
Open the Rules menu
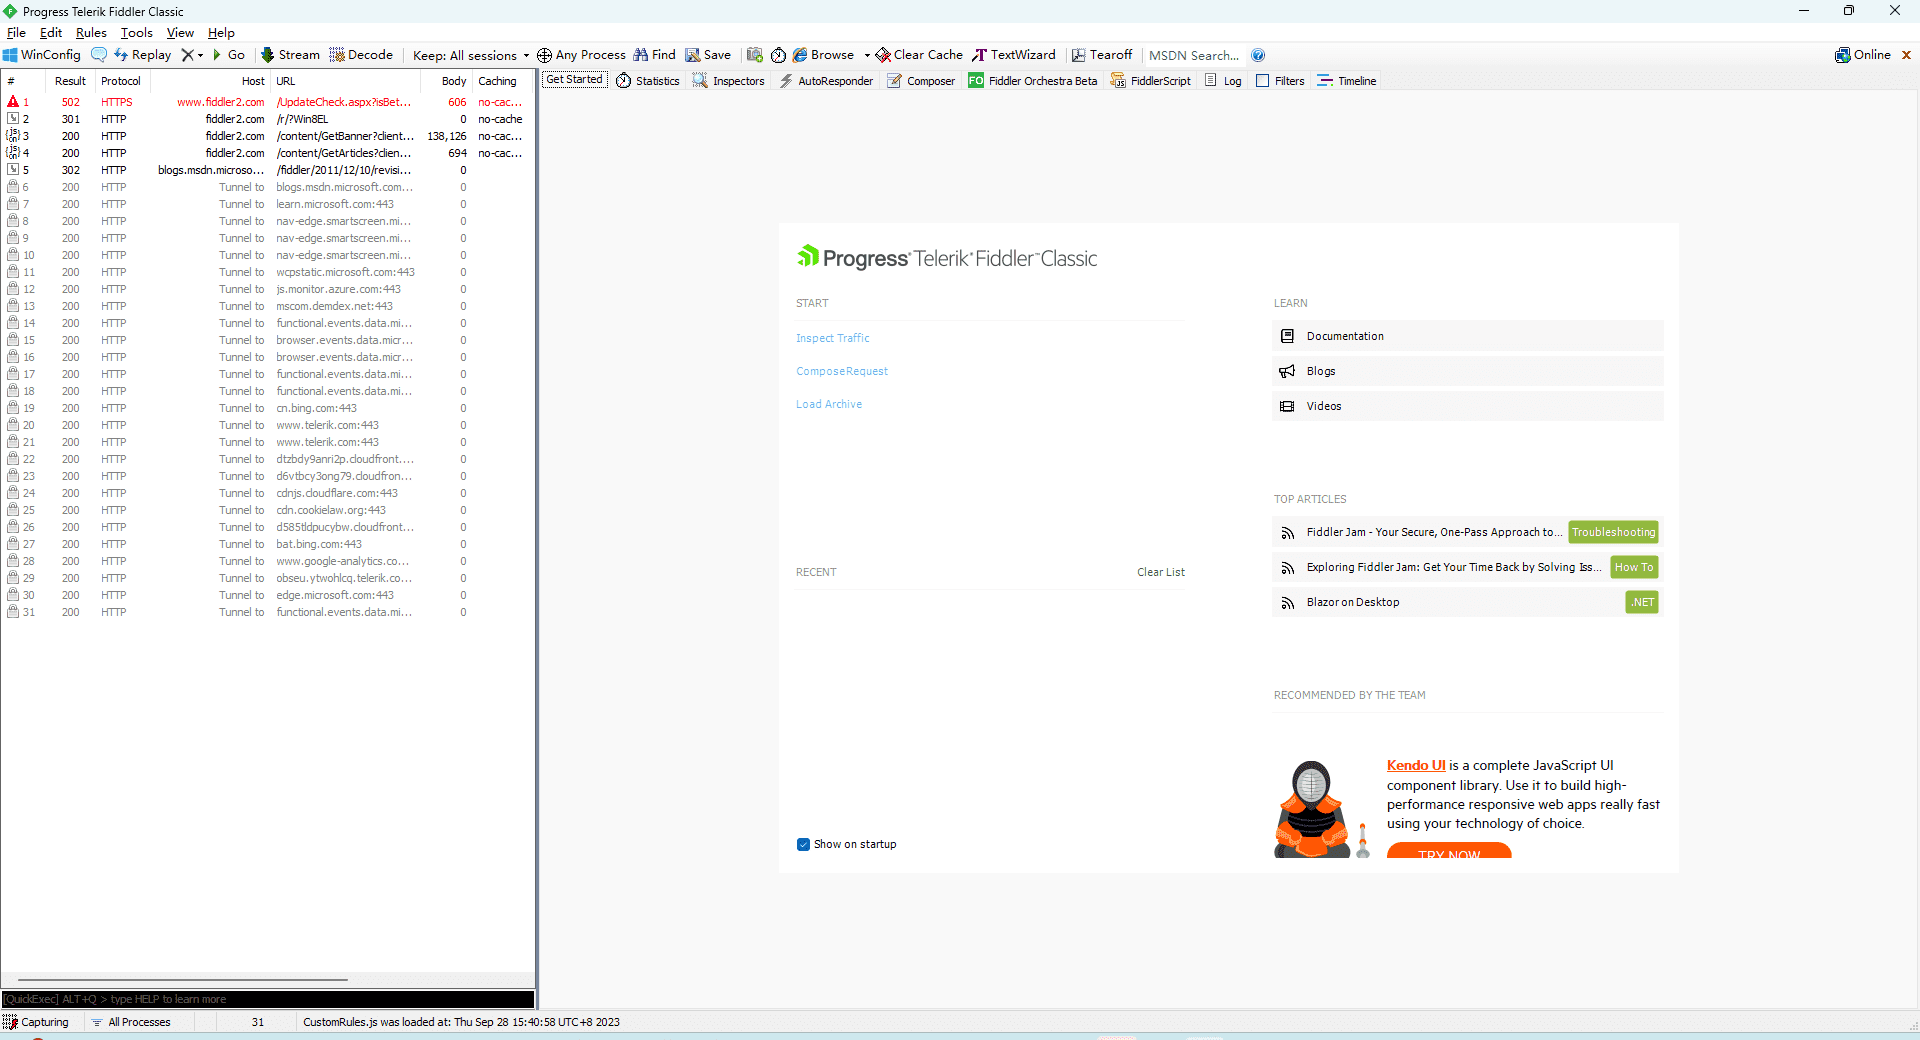91,33
